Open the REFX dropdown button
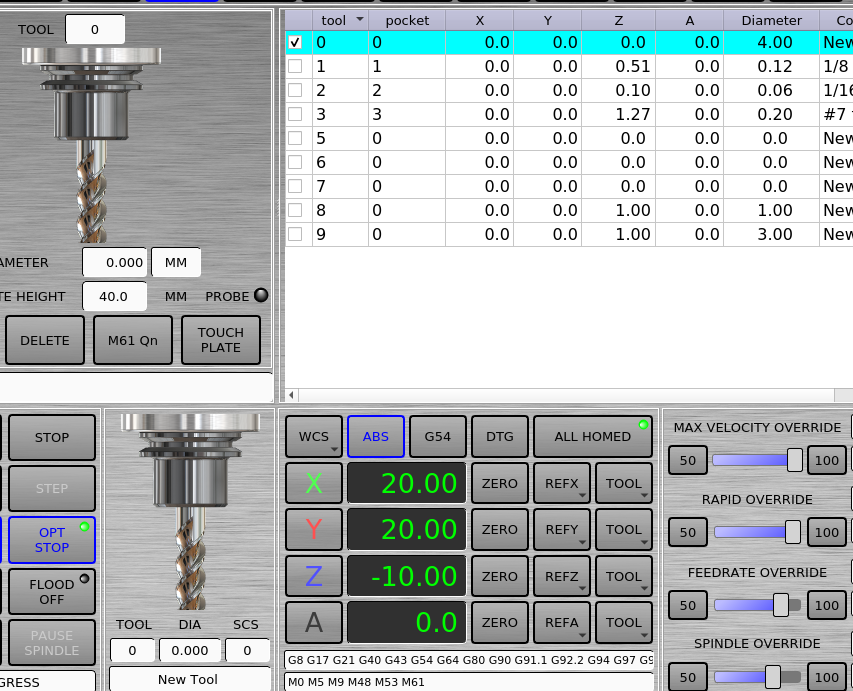853x691 pixels. coord(562,483)
